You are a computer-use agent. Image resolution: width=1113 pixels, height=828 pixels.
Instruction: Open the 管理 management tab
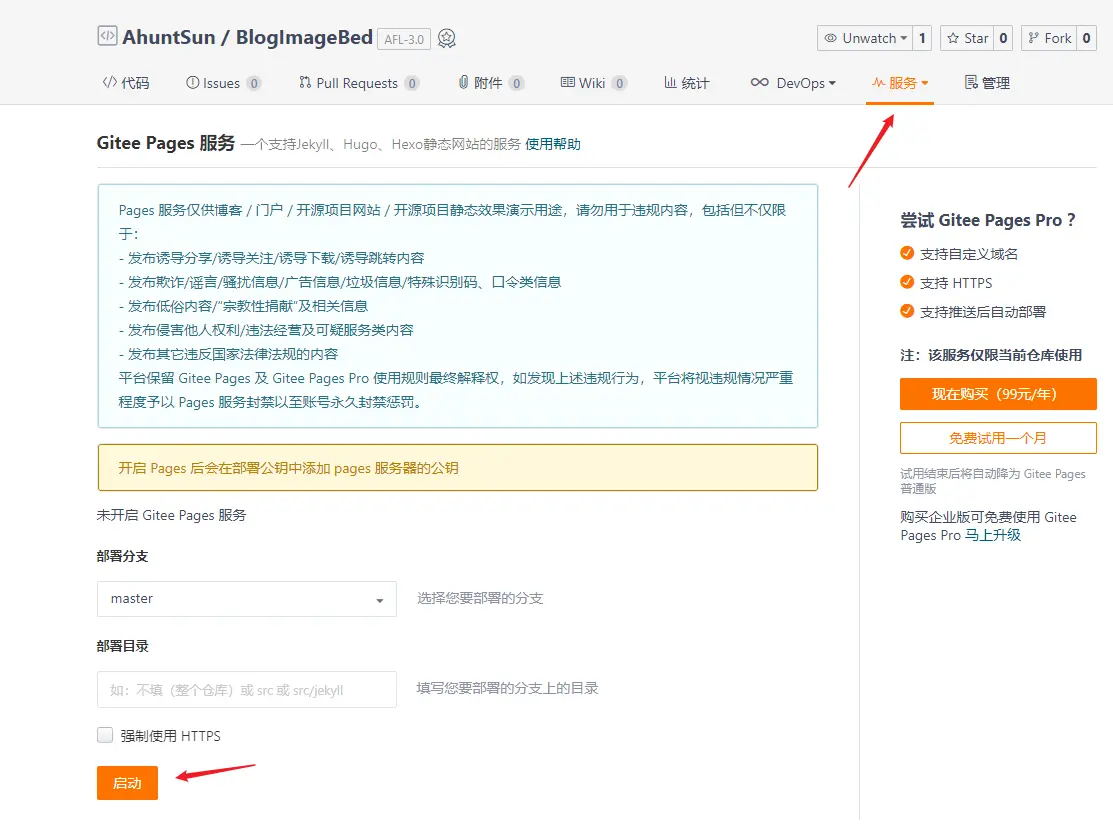987,83
